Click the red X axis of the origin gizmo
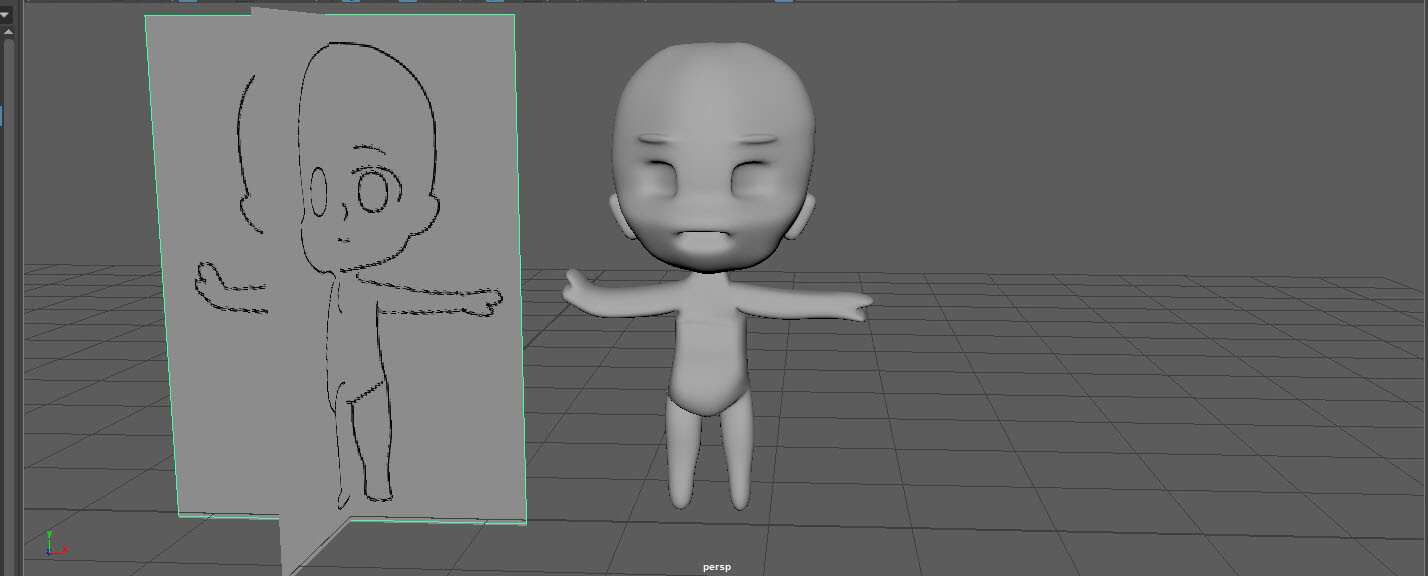 pyautogui.click(x=60, y=552)
